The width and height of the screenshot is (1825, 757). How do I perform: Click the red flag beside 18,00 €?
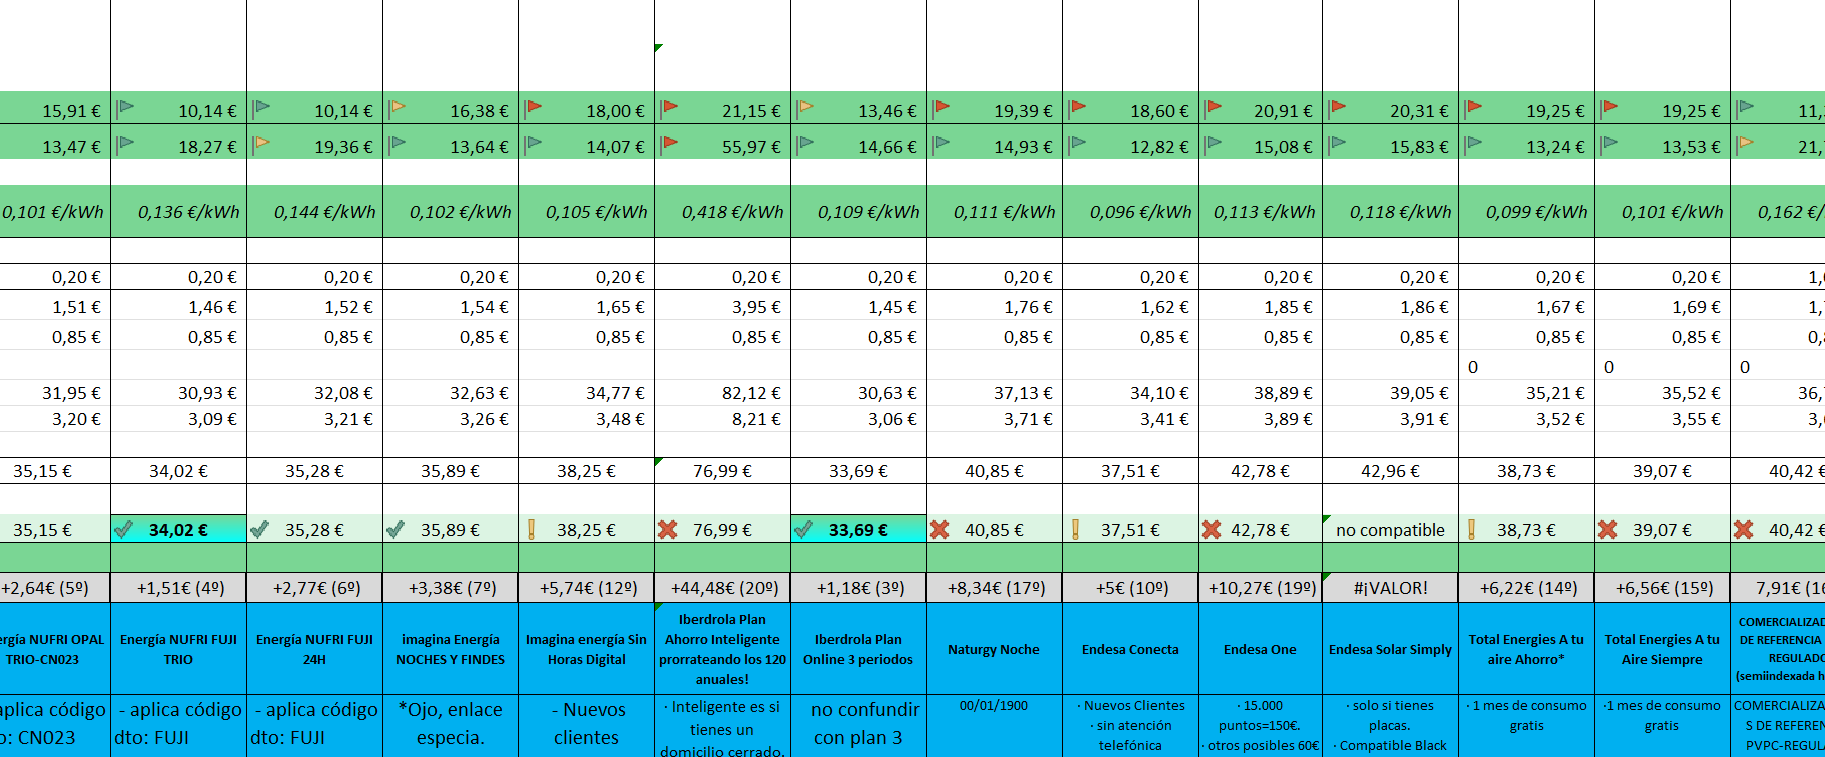click(x=534, y=107)
